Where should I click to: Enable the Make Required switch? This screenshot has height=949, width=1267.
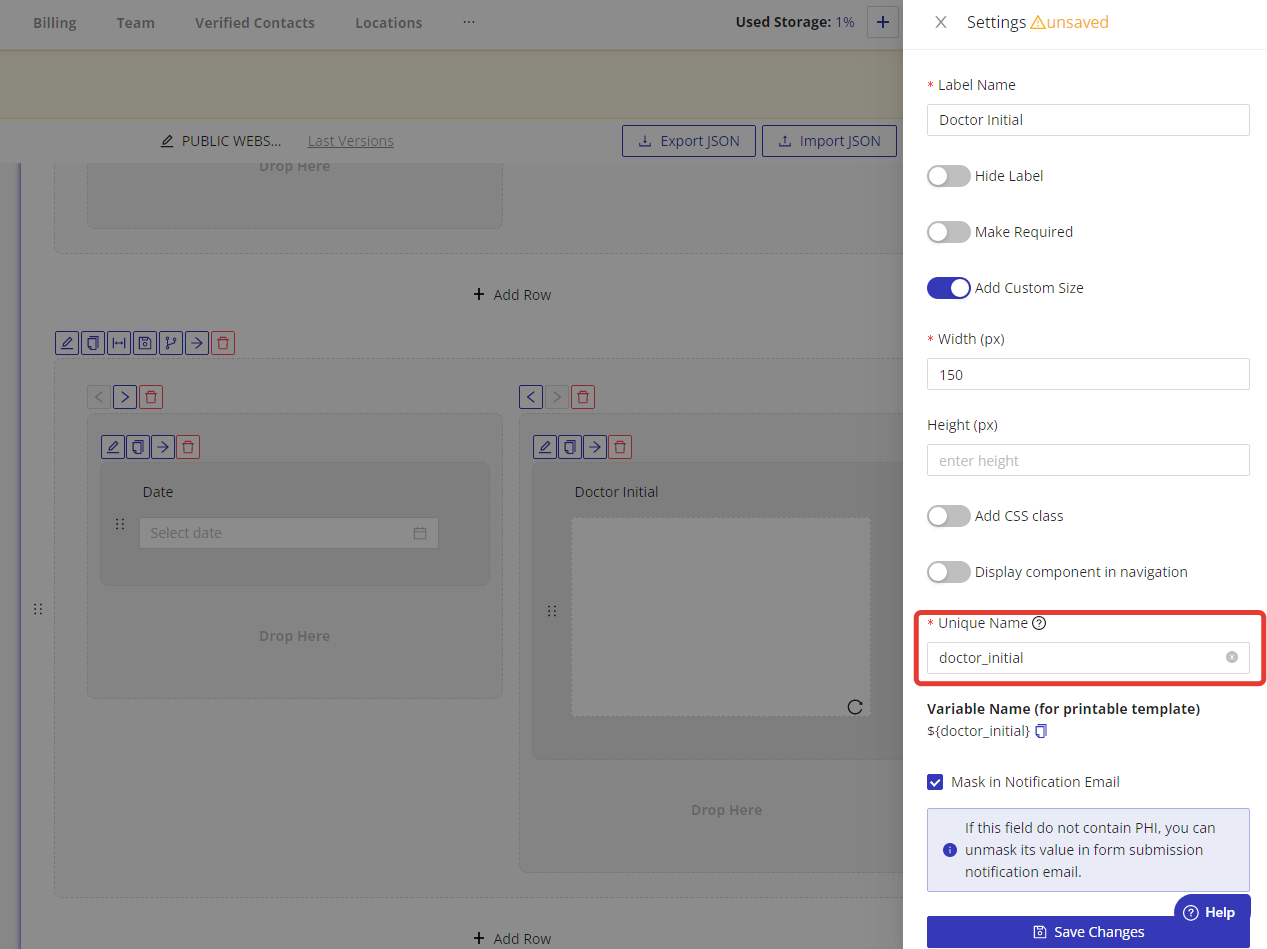[949, 232]
